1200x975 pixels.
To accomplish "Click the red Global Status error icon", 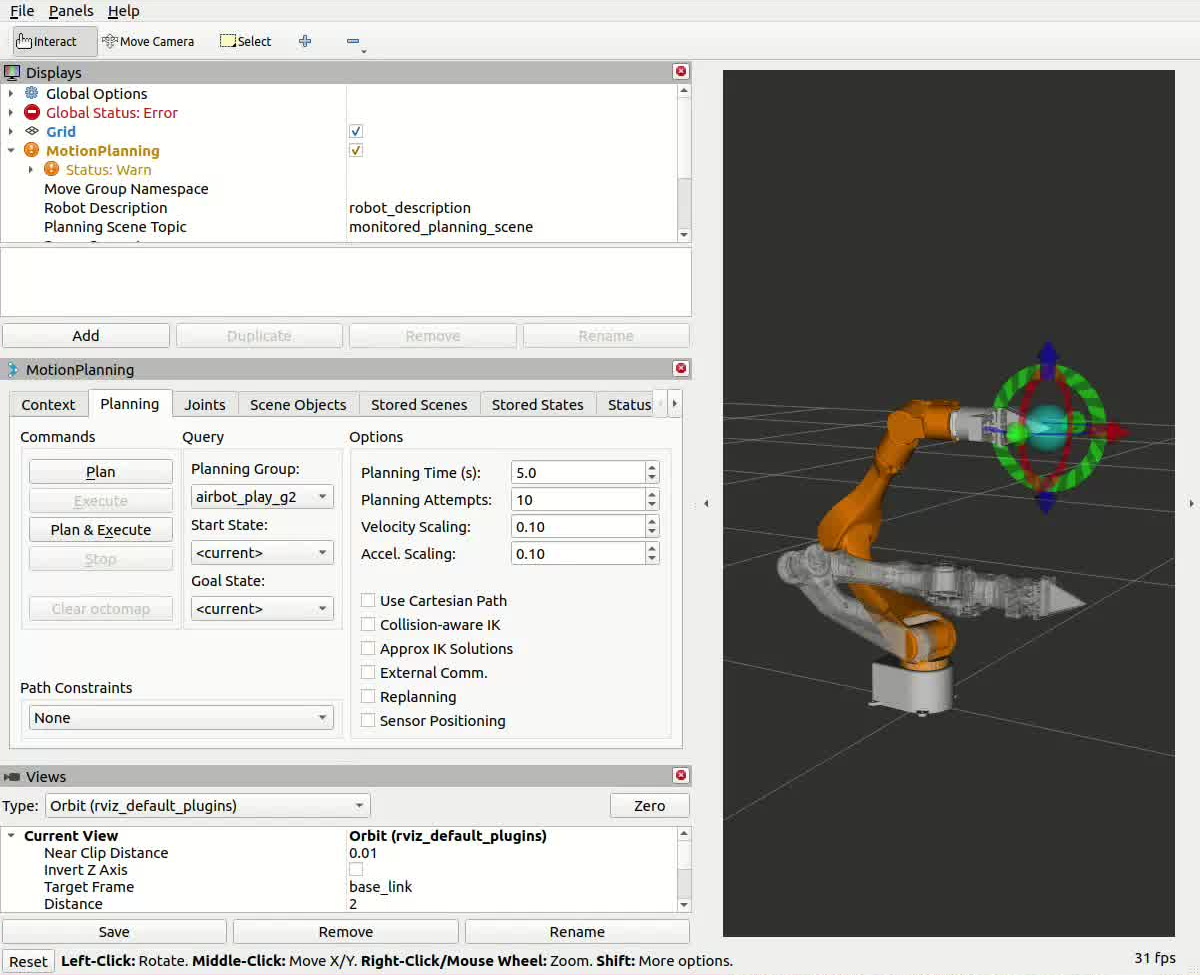I will pyautogui.click(x=32, y=112).
